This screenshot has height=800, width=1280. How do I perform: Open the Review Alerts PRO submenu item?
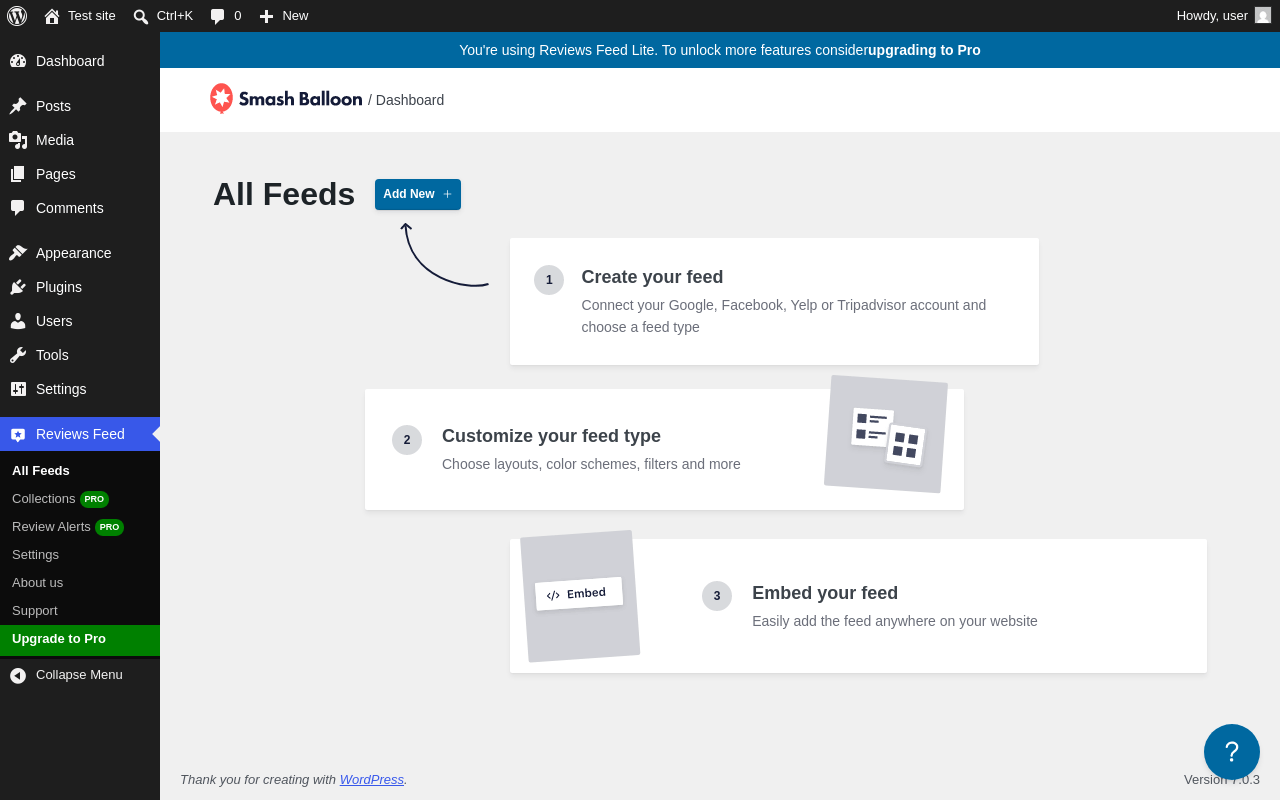[x=80, y=526]
